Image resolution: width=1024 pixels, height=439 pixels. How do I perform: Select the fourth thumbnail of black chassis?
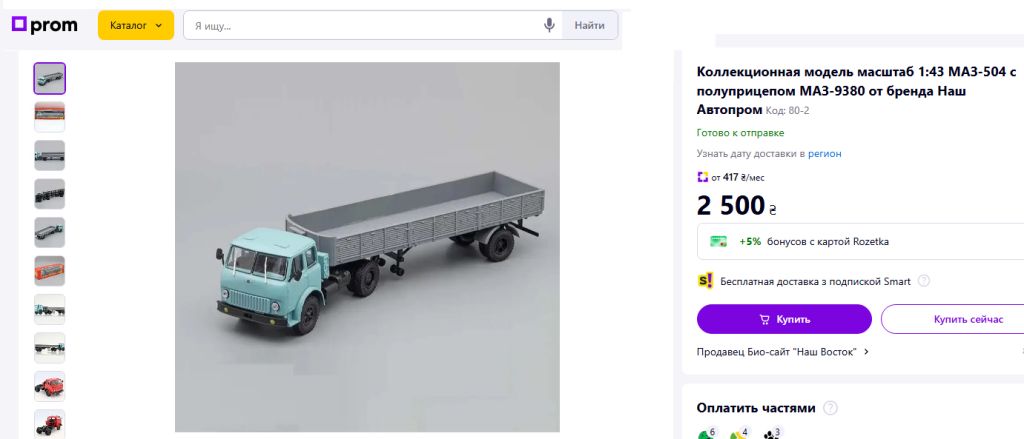50,194
